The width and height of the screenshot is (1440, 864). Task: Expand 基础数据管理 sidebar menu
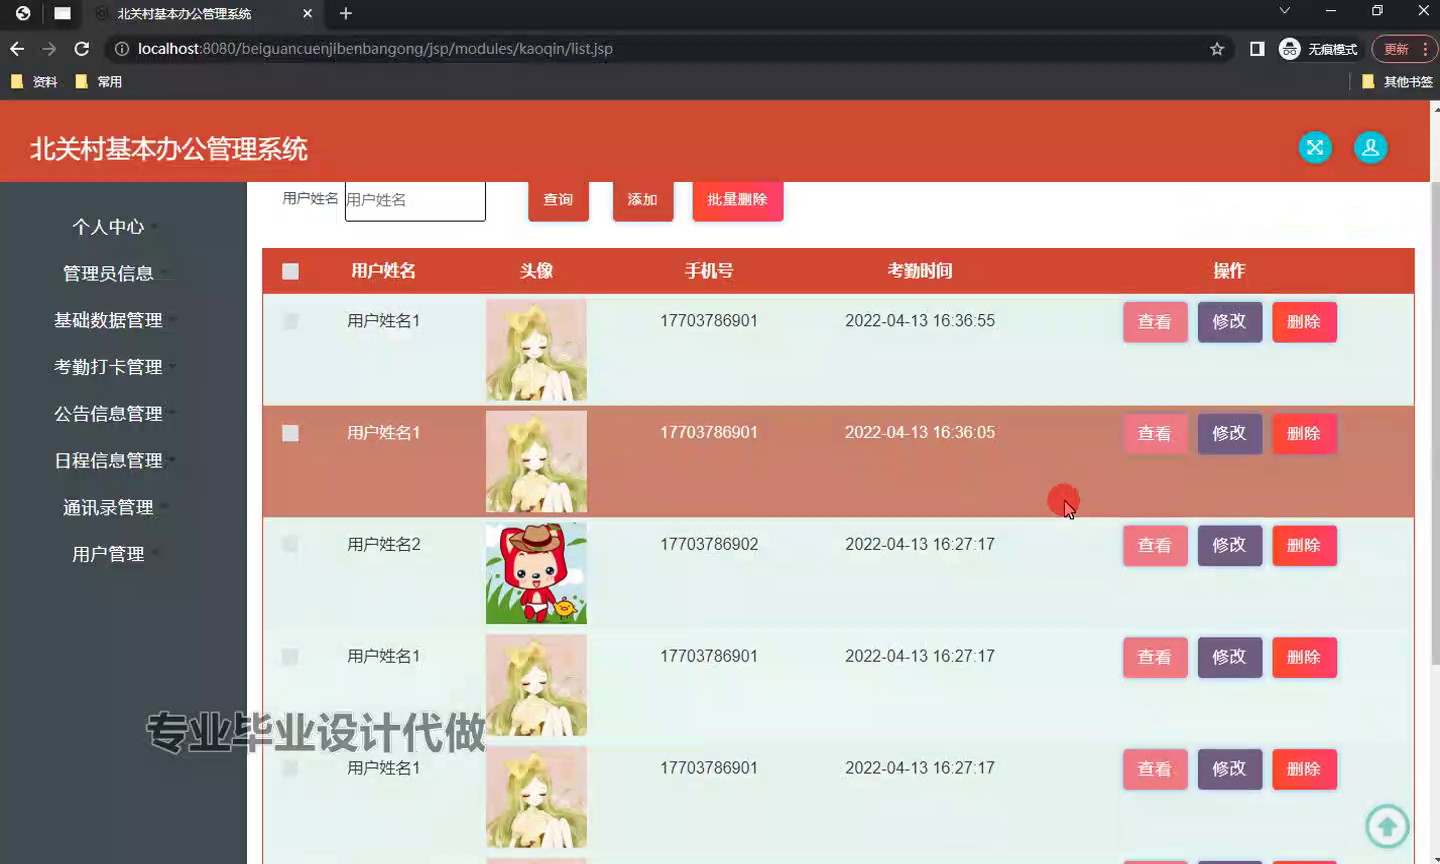pos(108,320)
